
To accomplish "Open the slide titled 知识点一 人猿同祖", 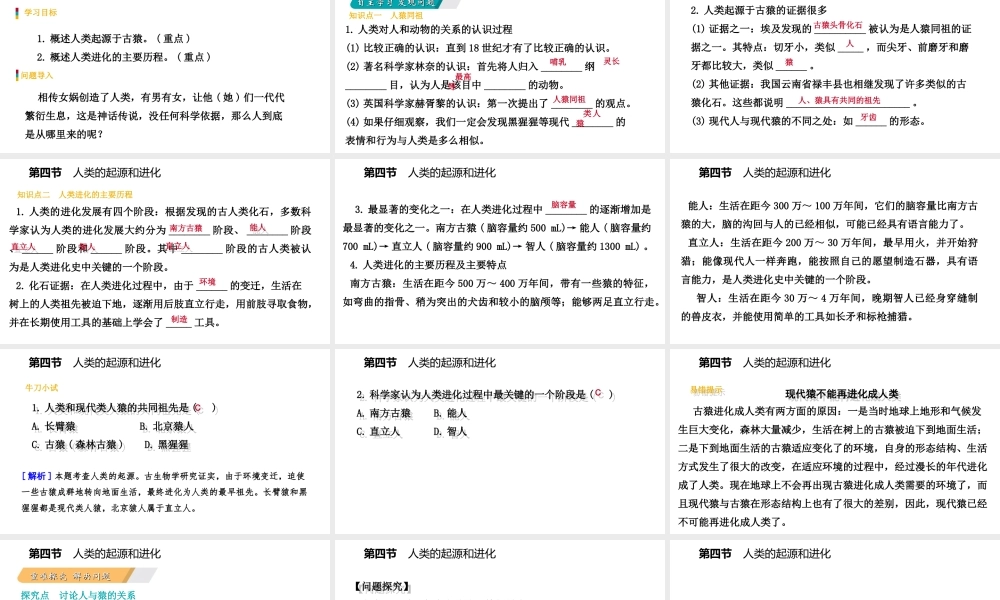I will point(499,76).
